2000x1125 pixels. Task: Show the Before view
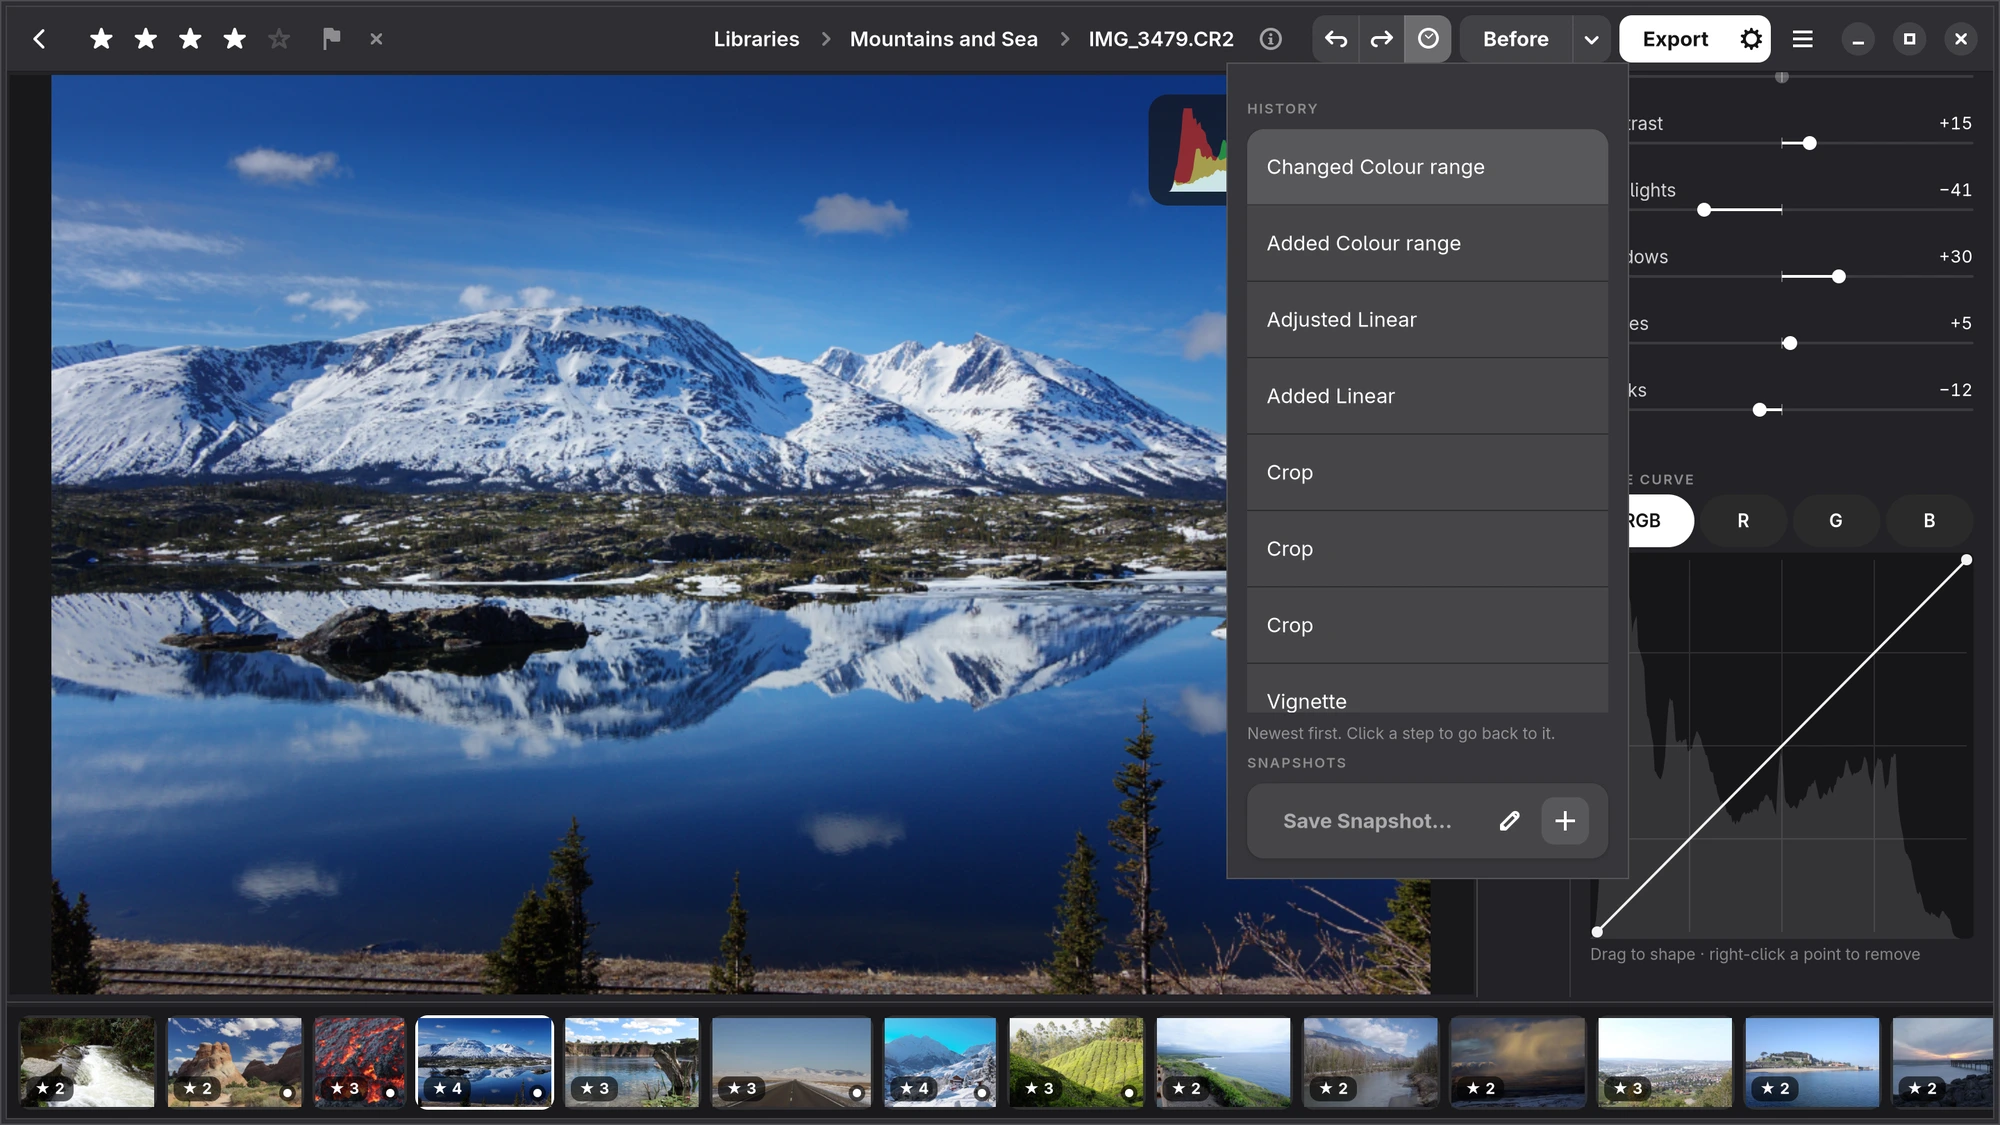tap(1515, 39)
